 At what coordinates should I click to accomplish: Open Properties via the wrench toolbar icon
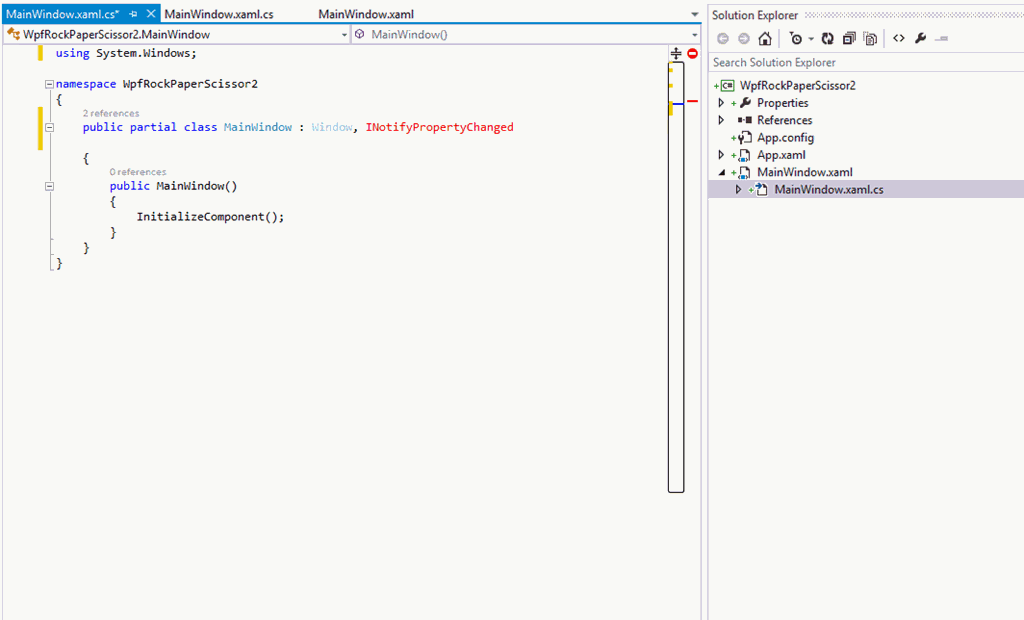click(920, 38)
